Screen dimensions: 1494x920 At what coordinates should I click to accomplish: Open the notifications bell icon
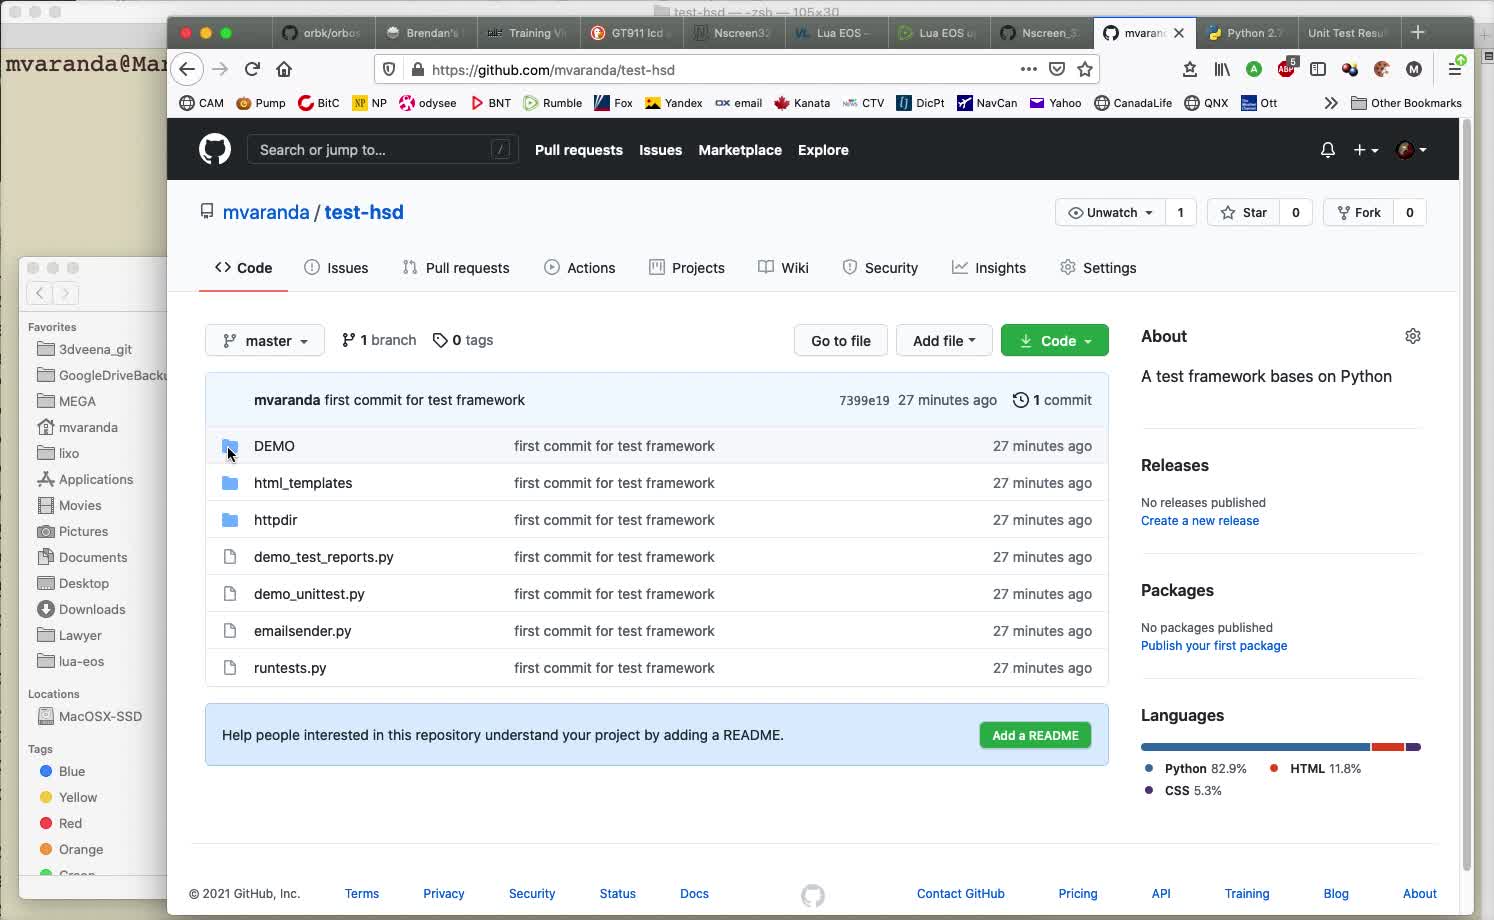pyautogui.click(x=1327, y=150)
